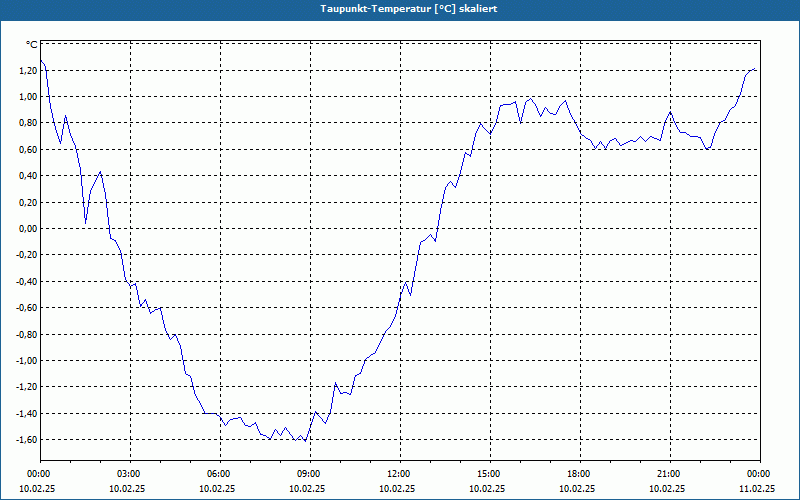800x500 pixels.
Task: Click the 12:00 time label
Action: [x=400, y=474]
